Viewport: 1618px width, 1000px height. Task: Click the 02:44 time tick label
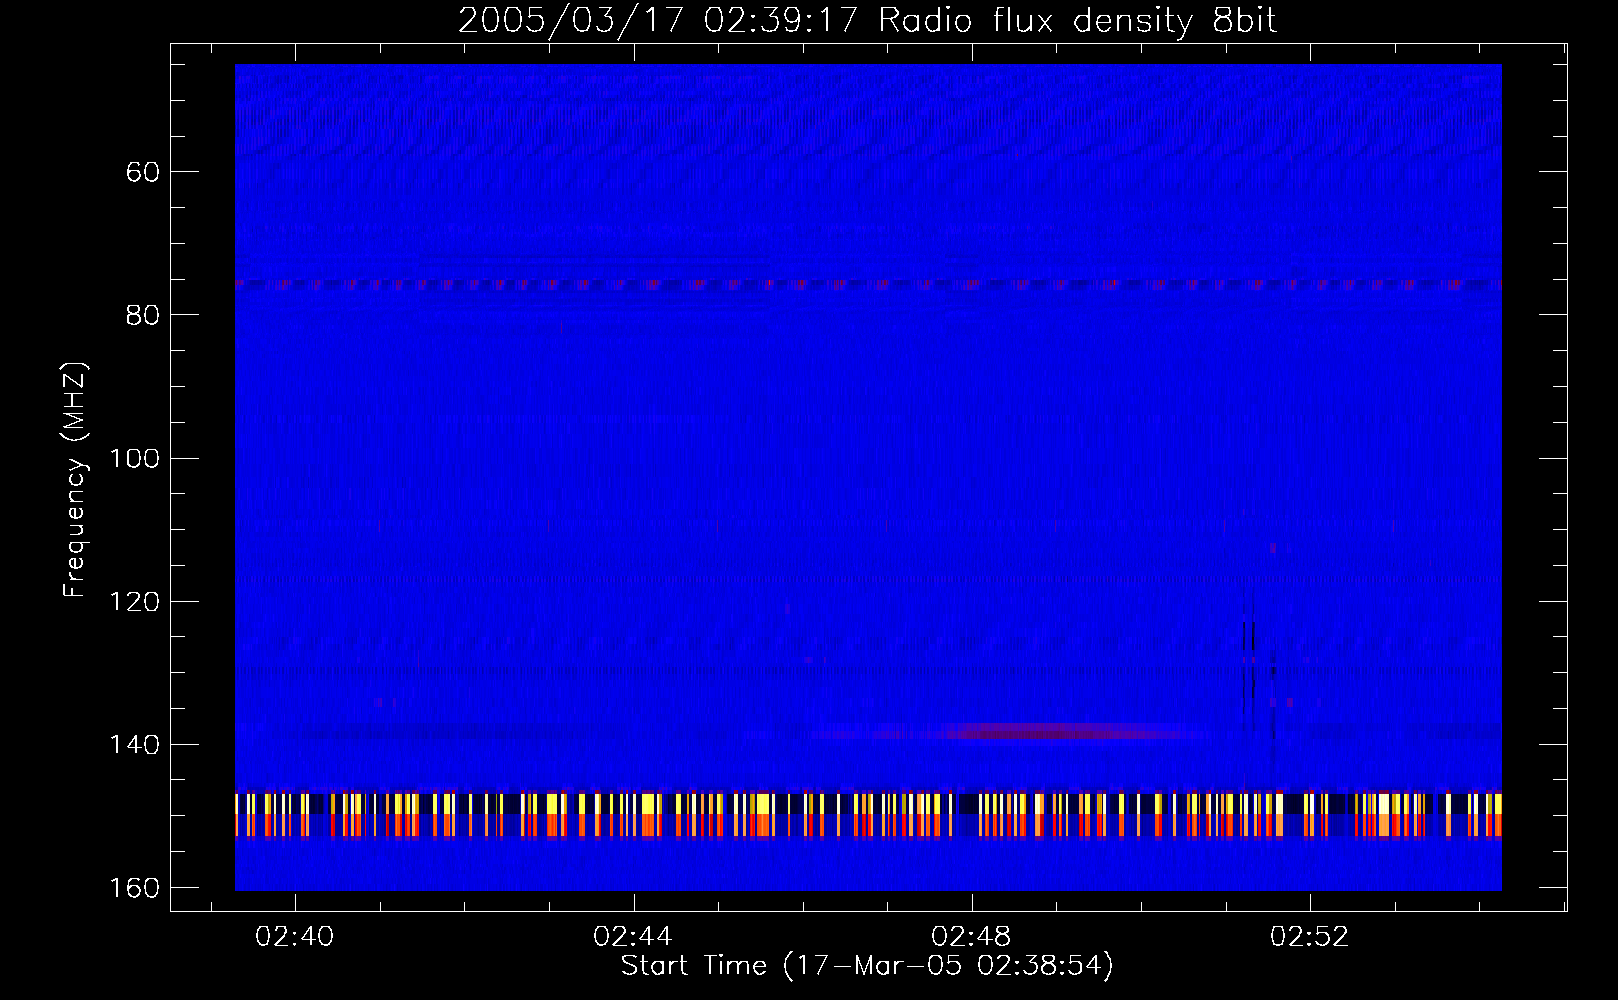pyautogui.click(x=633, y=937)
